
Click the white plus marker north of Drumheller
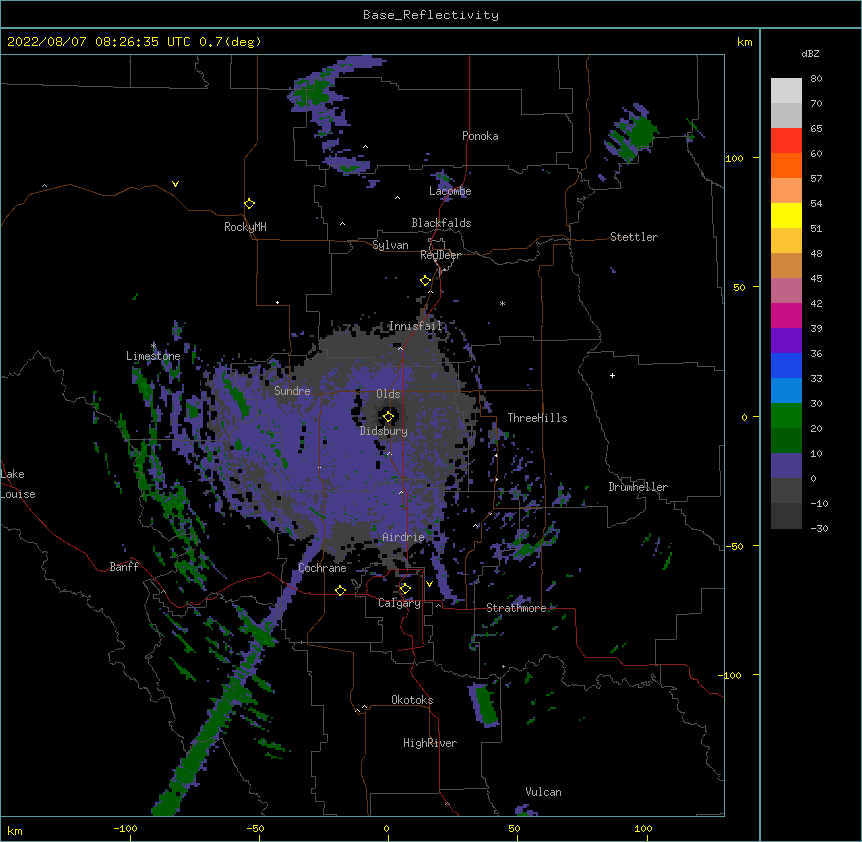pos(612,375)
